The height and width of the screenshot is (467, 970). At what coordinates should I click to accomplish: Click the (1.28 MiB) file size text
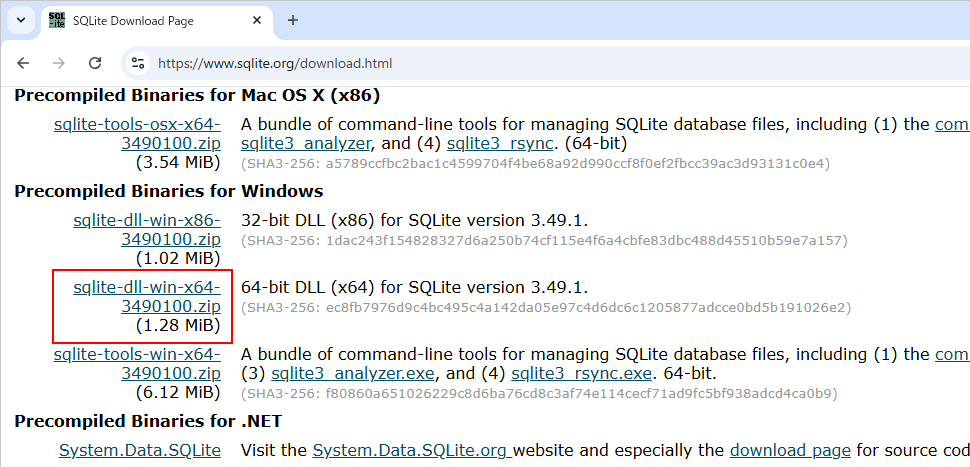[178, 325]
